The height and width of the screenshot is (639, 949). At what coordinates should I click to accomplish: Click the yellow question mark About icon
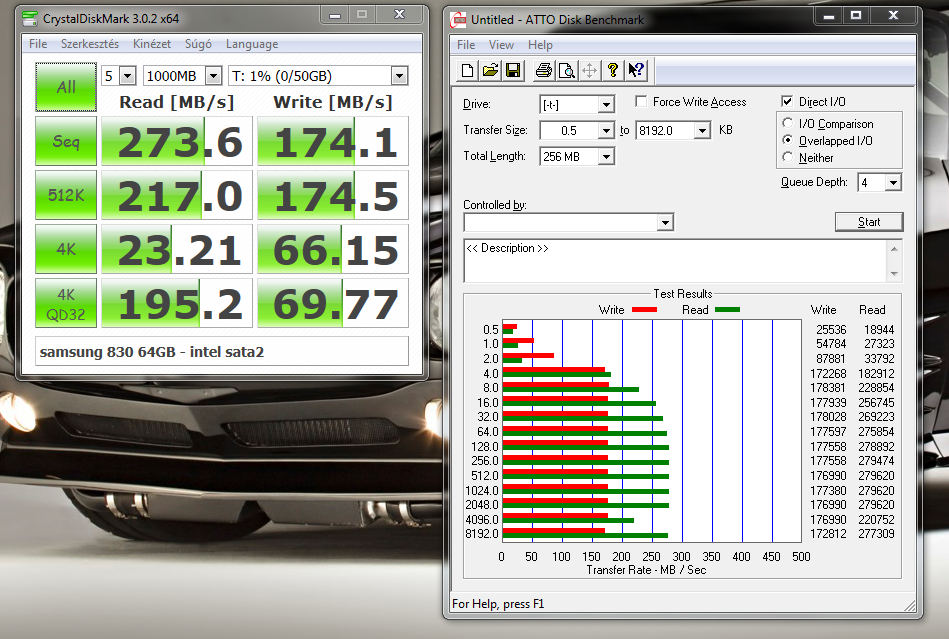pyautogui.click(x=613, y=70)
